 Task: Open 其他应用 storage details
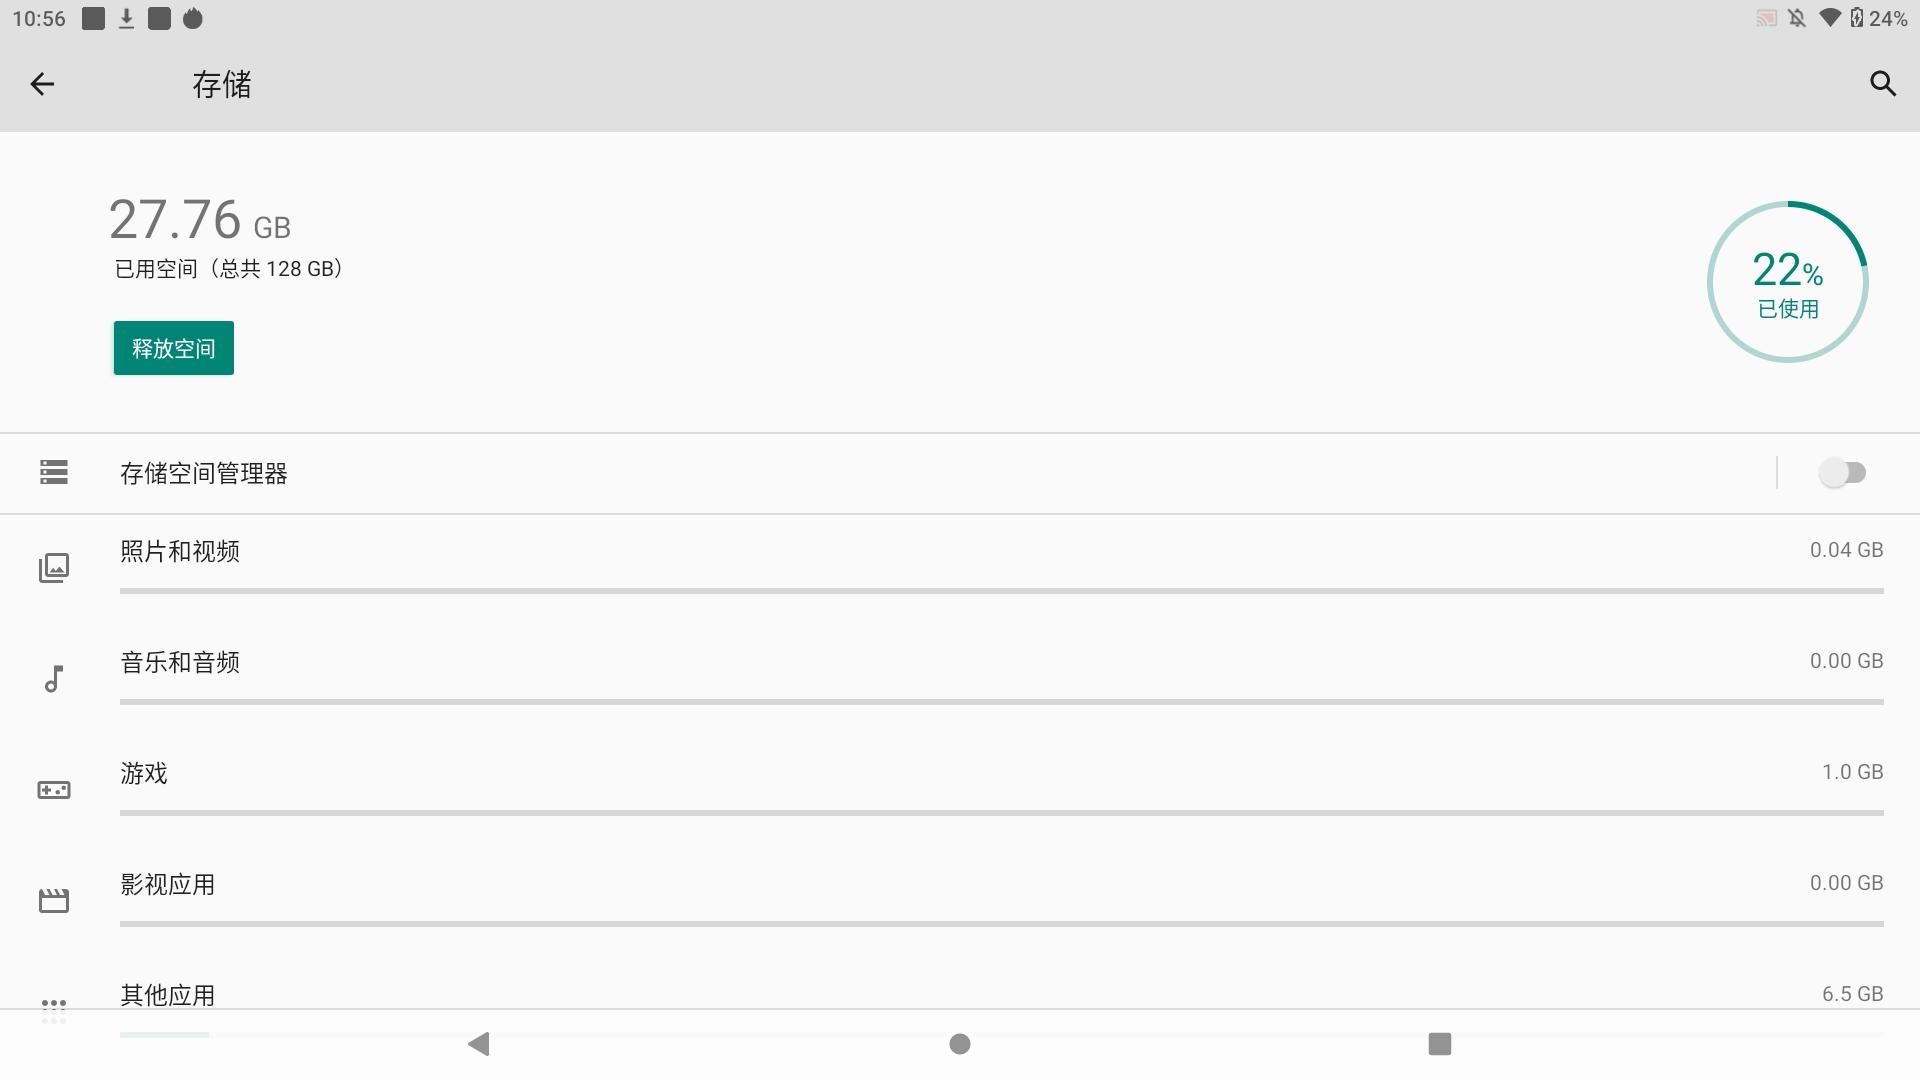pos(168,995)
